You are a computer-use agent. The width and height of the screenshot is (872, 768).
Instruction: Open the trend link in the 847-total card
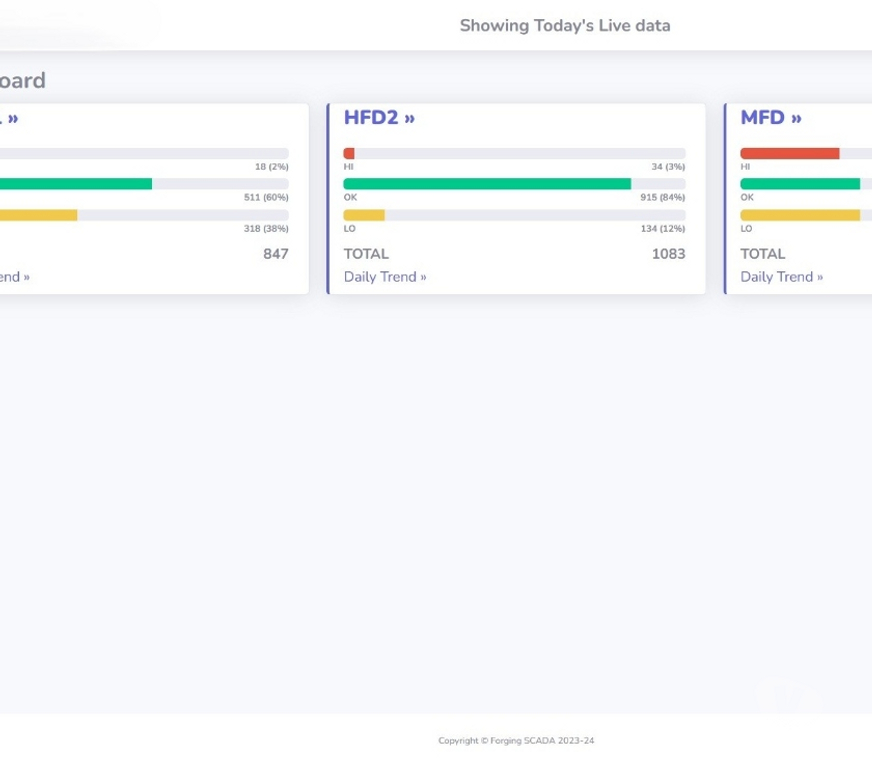15,277
